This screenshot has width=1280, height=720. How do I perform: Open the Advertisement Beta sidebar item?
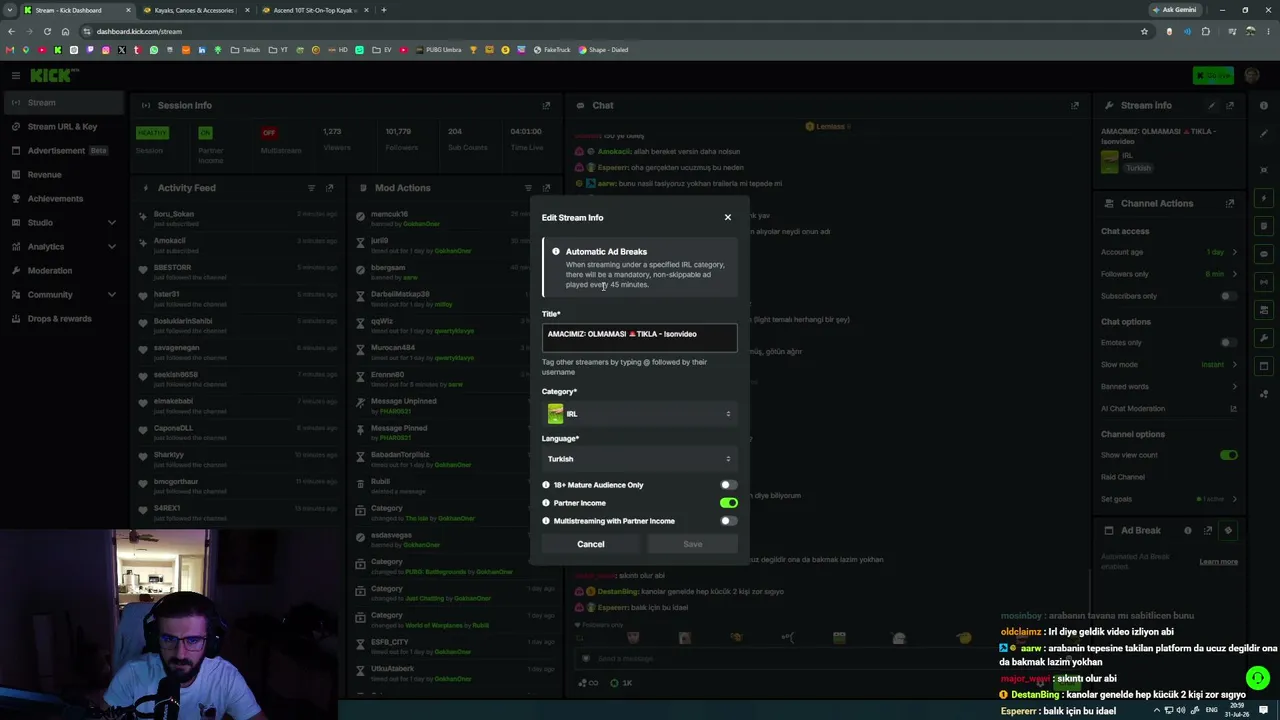62,151
